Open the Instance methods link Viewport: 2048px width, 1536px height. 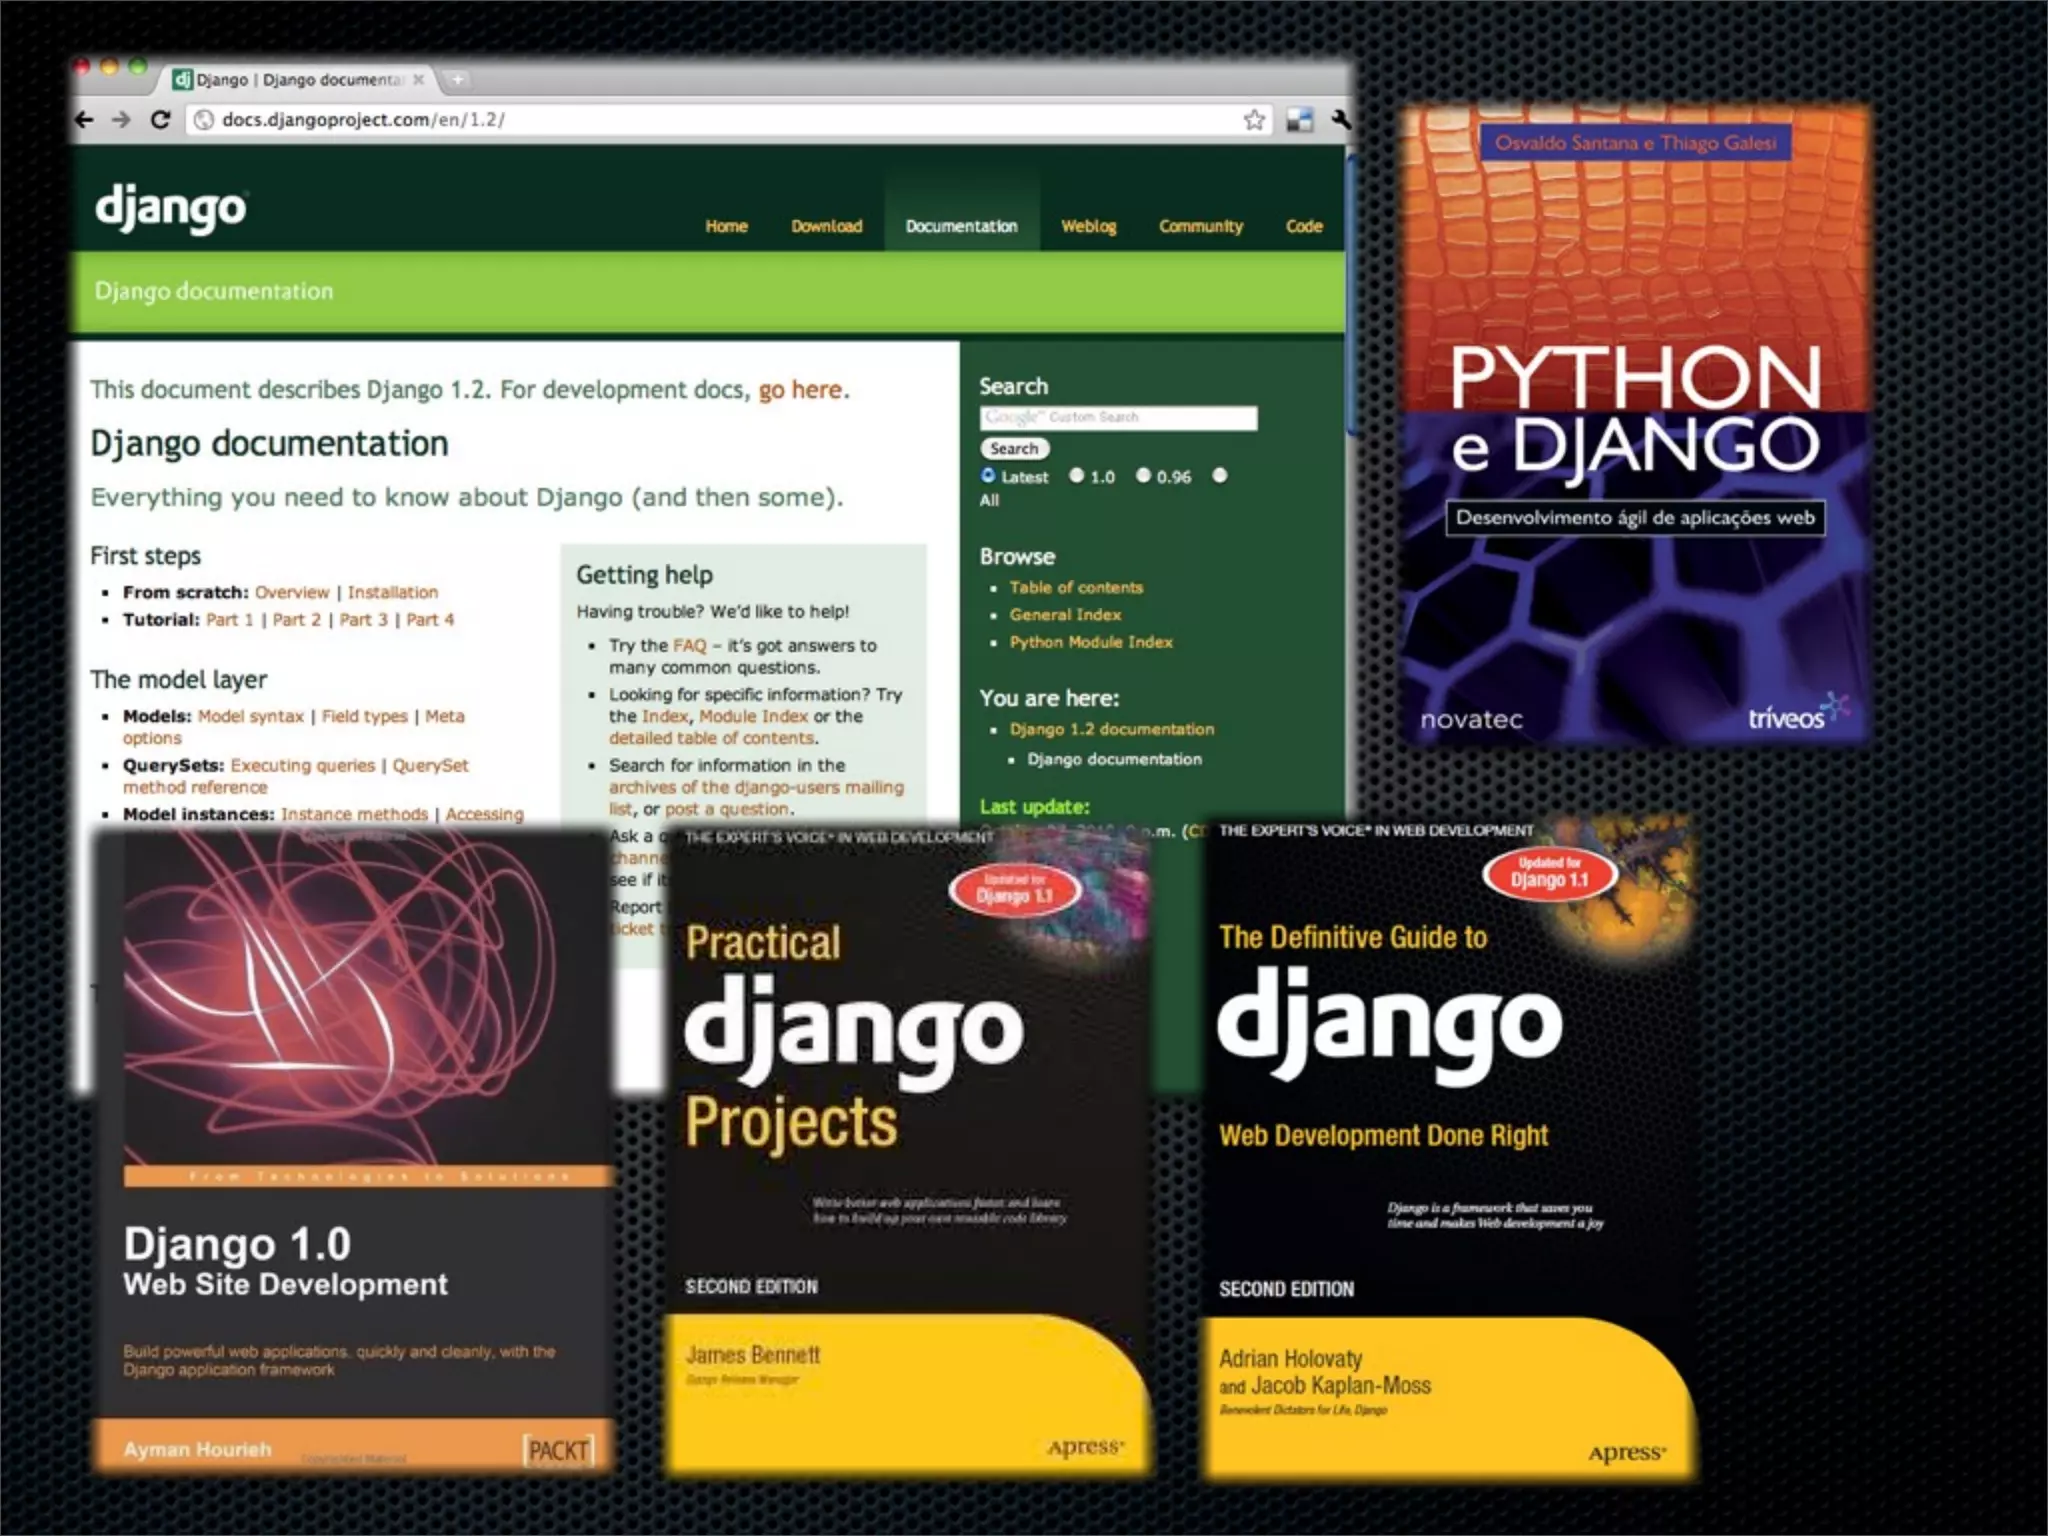point(354,814)
